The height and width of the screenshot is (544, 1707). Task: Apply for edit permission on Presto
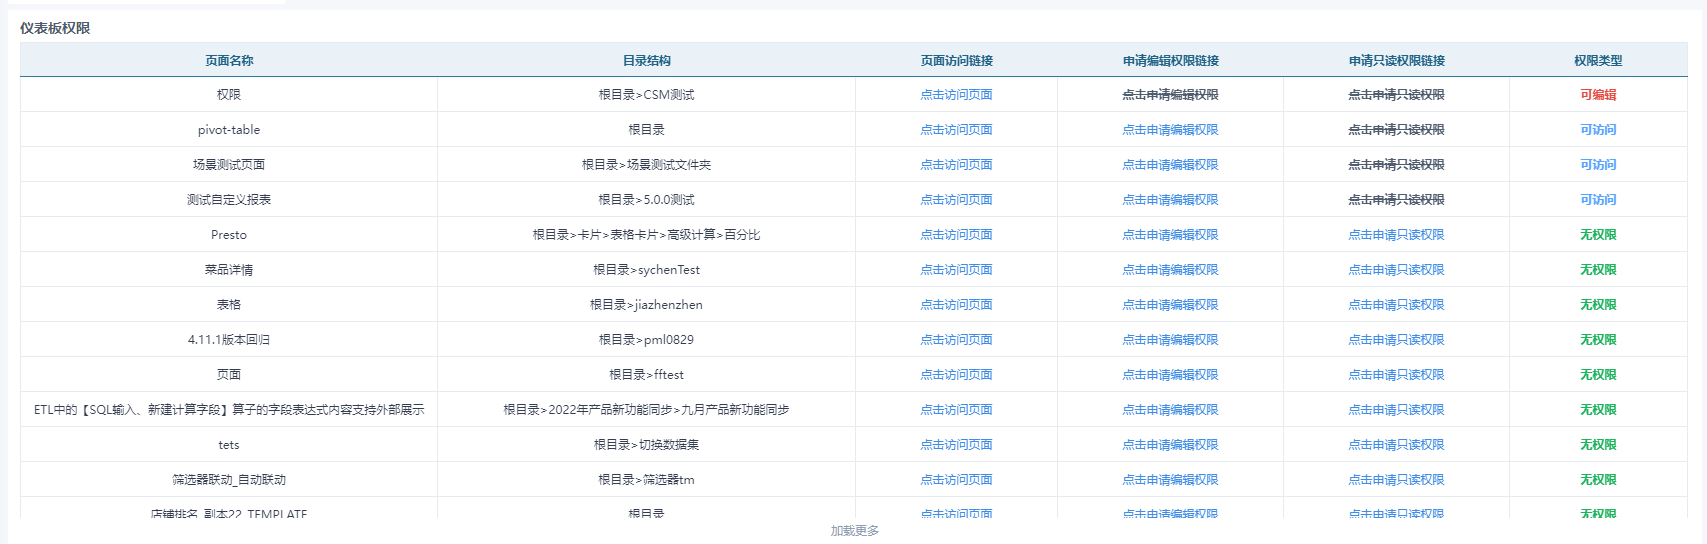(1170, 235)
